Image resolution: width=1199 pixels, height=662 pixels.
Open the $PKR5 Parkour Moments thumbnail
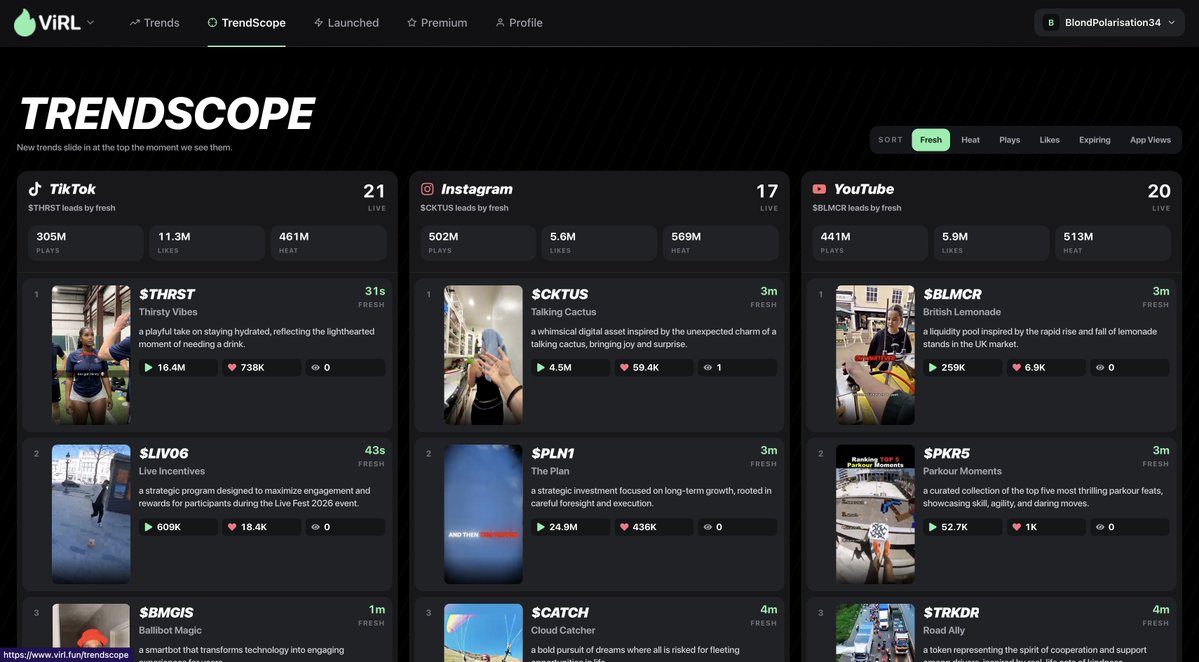(875, 514)
